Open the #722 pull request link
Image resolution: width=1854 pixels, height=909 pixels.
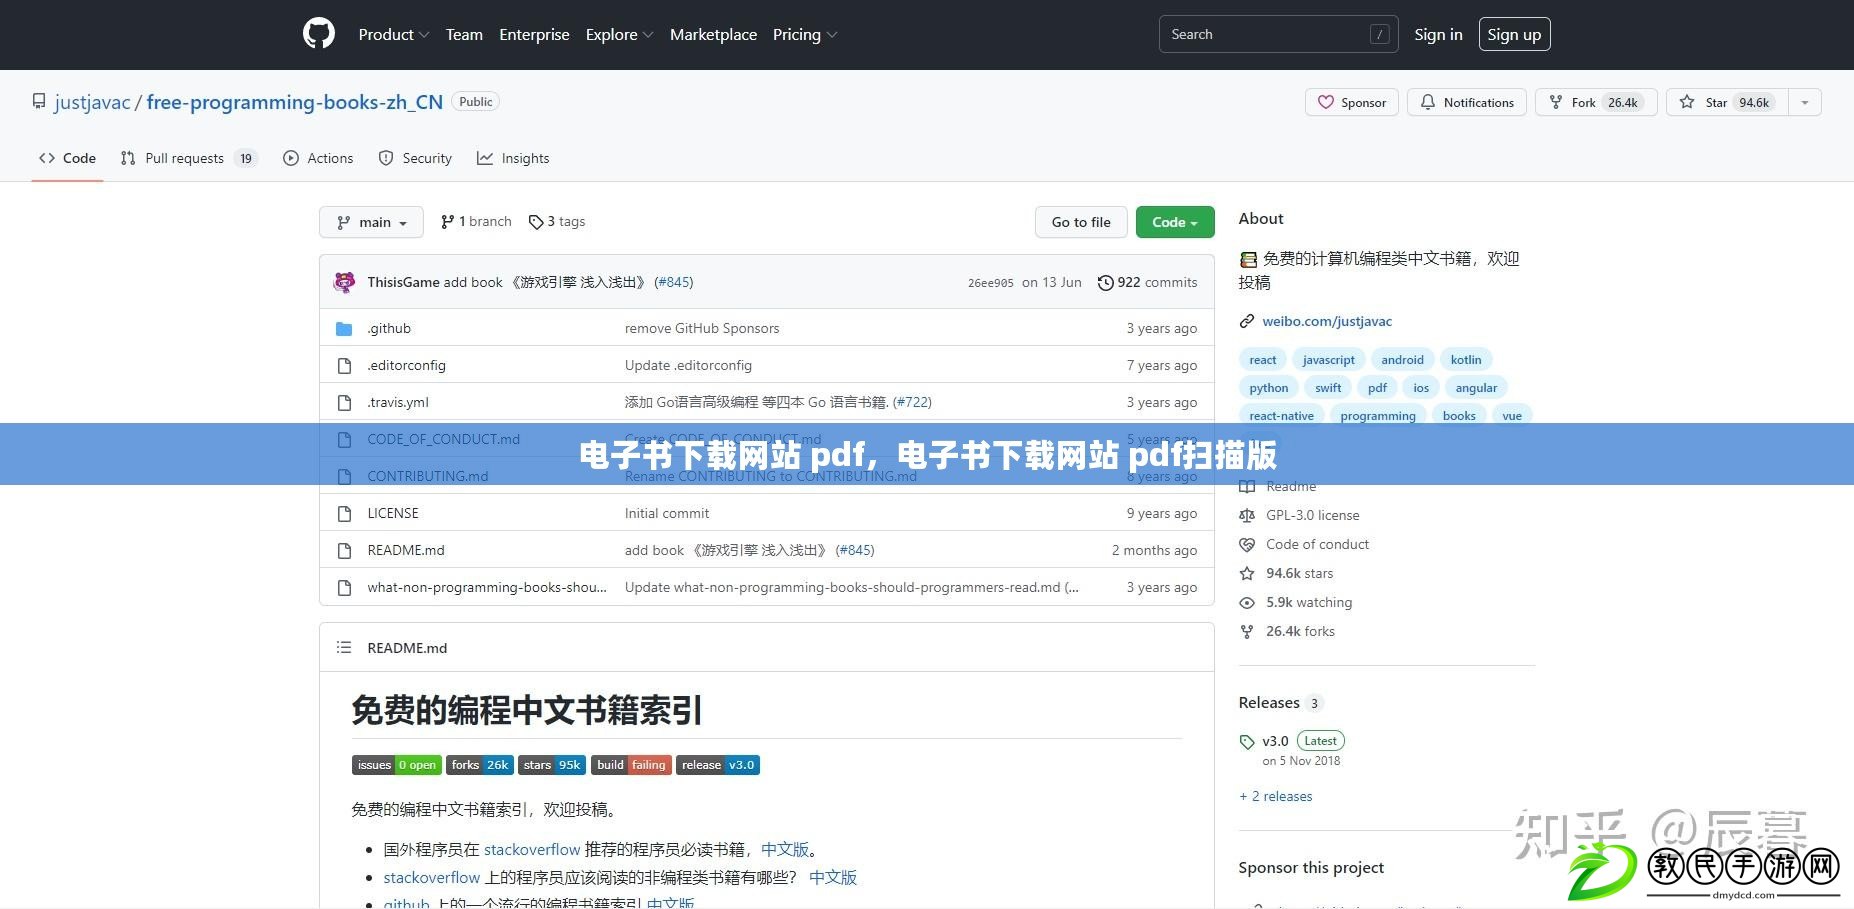(912, 402)
